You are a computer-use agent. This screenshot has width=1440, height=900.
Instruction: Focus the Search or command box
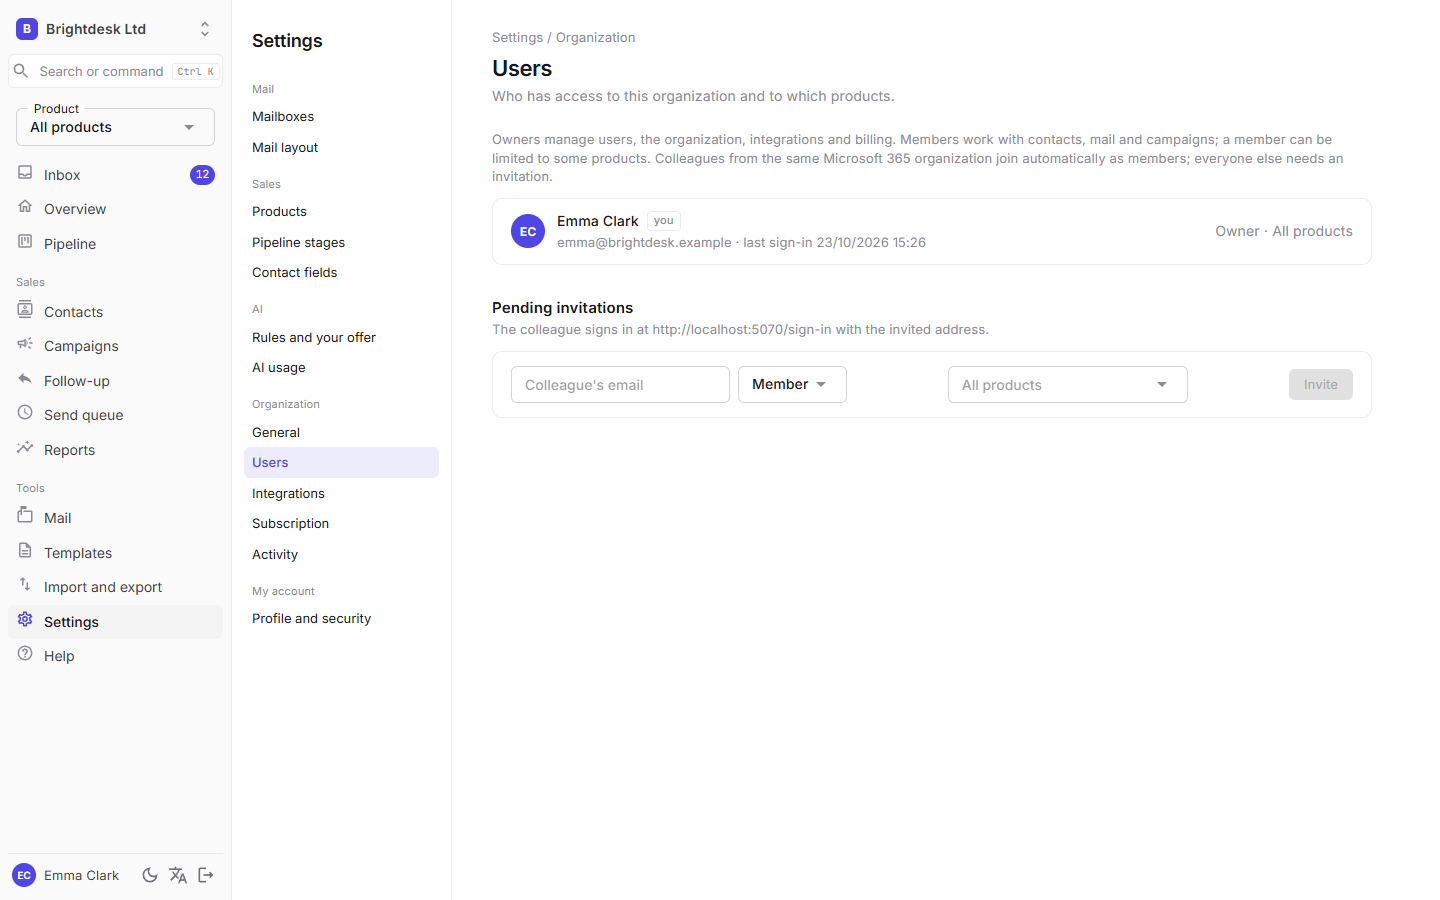pyautogui.click(x=116, y=71)
